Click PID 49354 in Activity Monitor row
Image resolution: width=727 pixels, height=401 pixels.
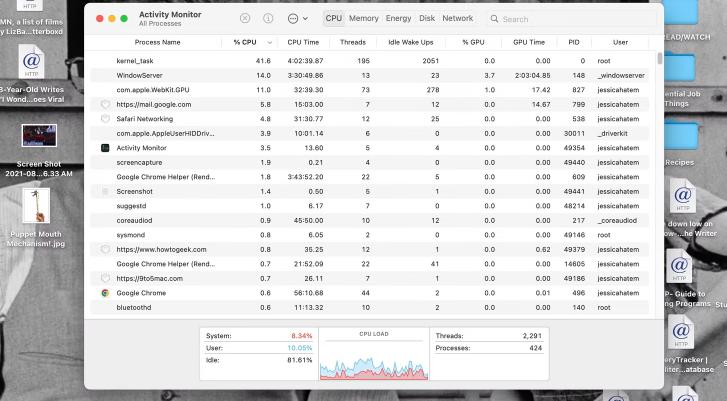coord(574,148)
